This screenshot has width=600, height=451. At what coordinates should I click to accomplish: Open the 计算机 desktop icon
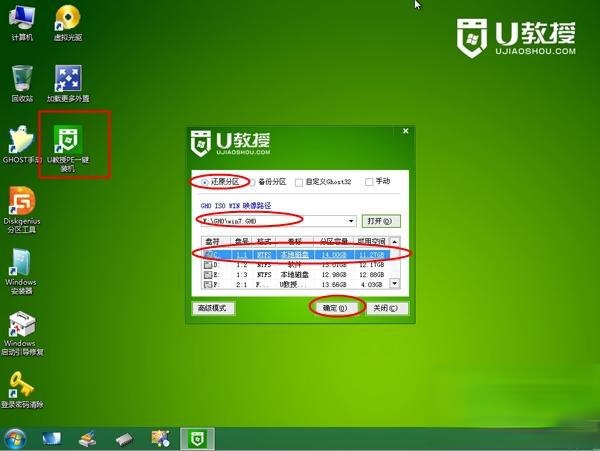tap(22, 23)
